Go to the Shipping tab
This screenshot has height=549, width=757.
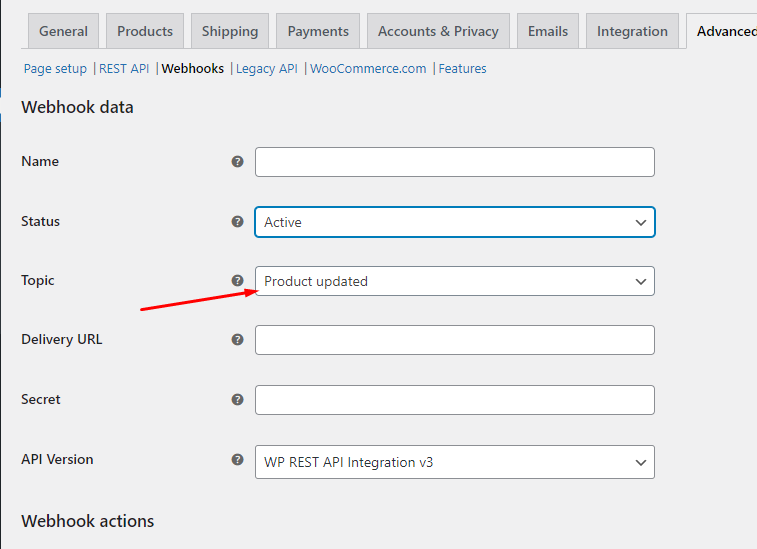[x=230, y=31]
